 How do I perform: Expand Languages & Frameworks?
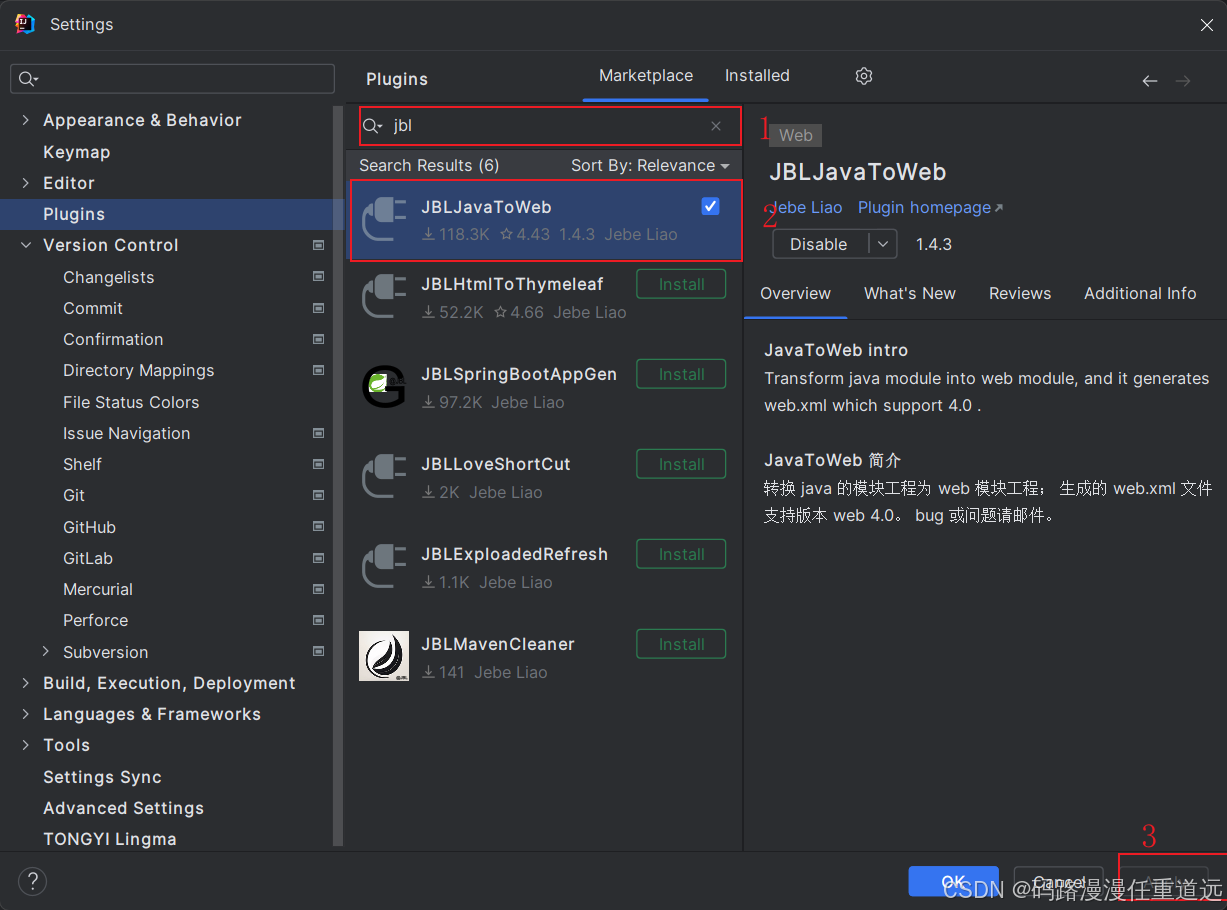pos(25,714)
